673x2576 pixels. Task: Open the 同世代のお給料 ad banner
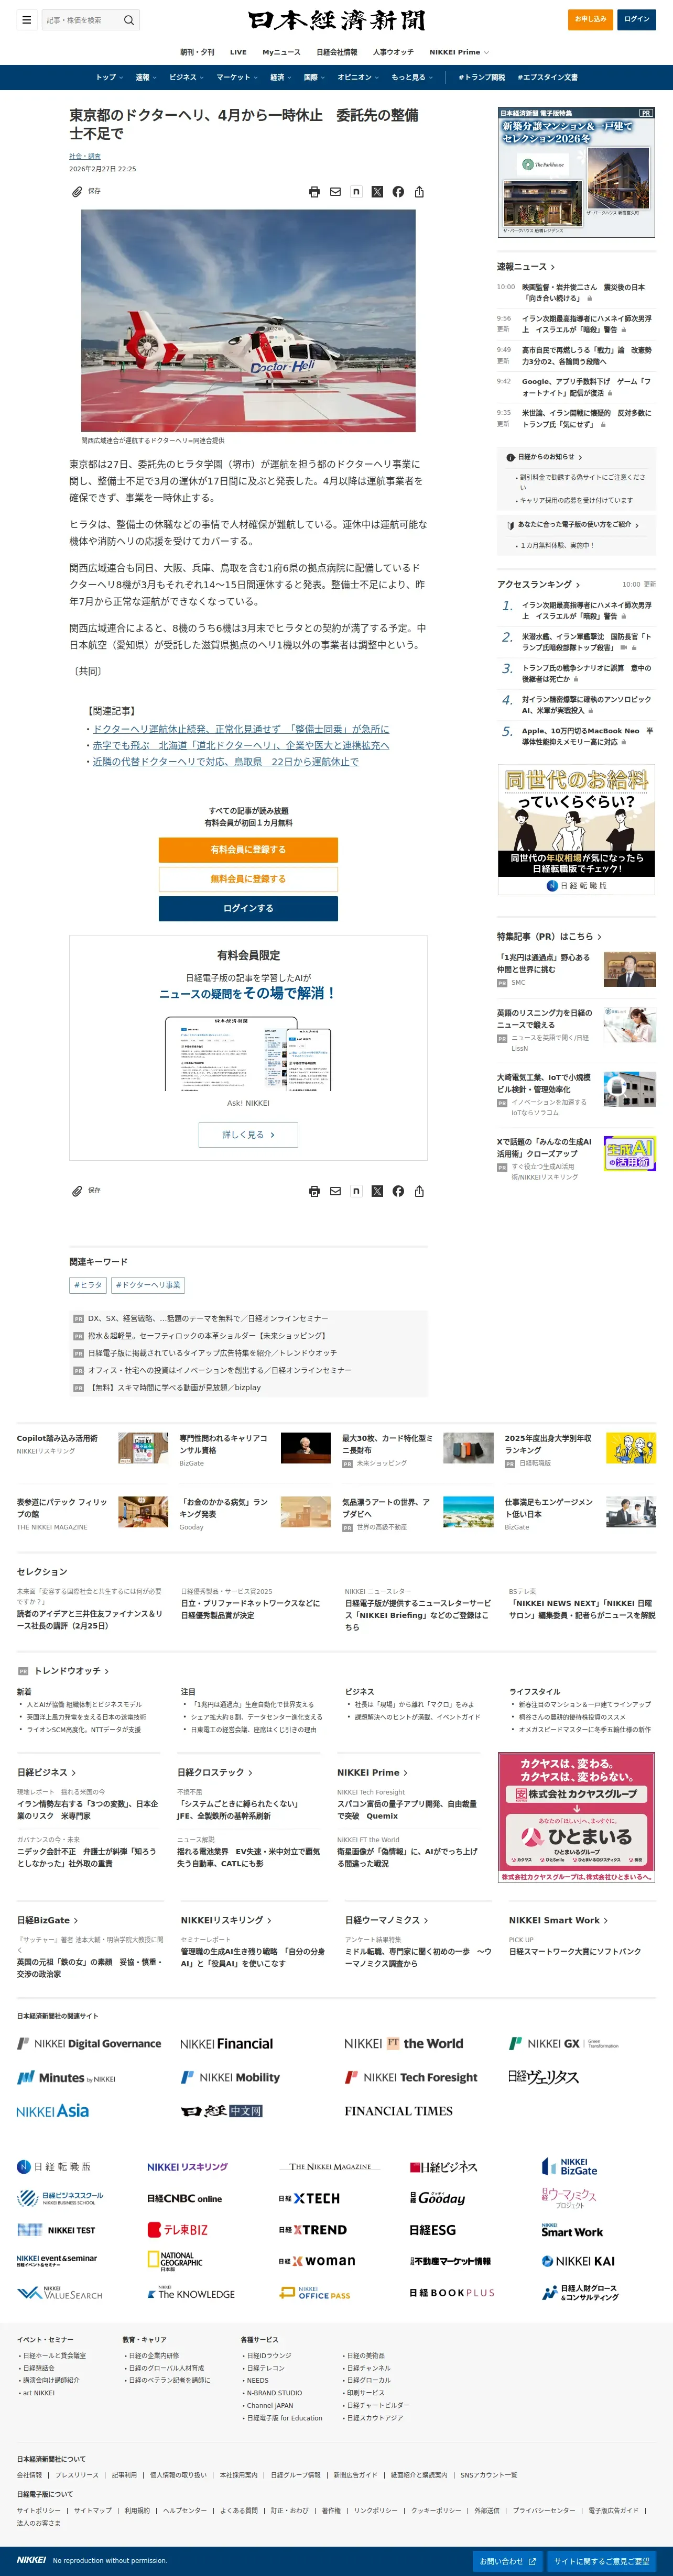click(x=576, y=829)
